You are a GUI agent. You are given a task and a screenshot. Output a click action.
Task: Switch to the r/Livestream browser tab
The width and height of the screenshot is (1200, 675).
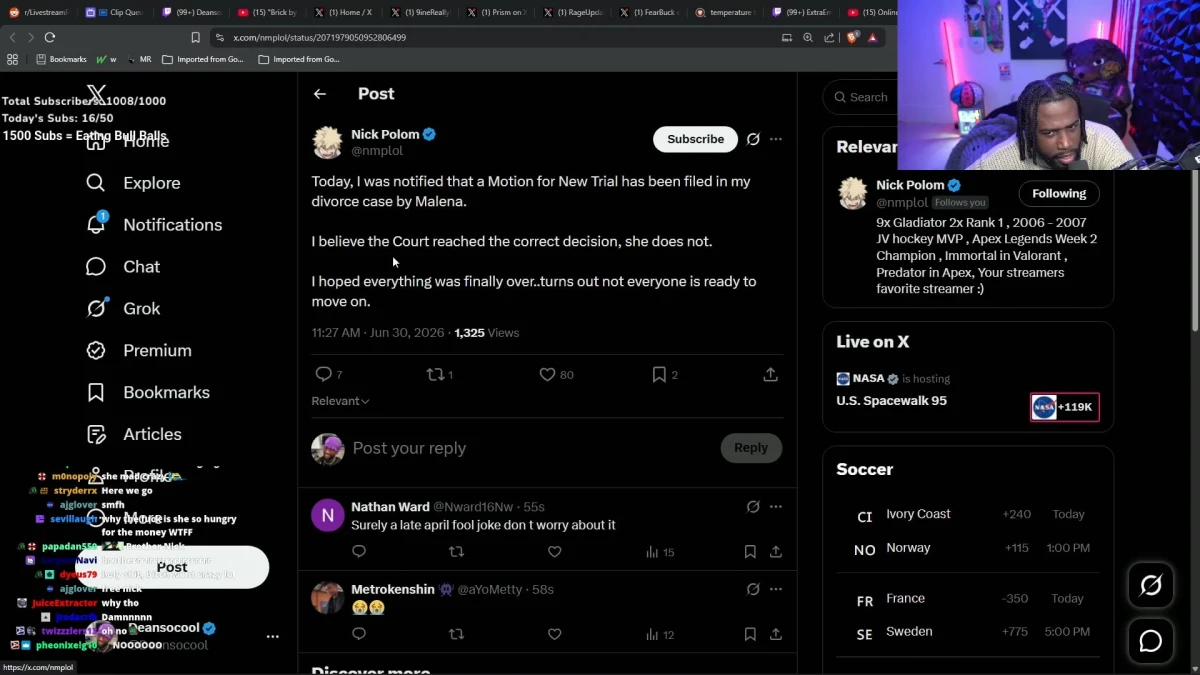click(40, 12)
